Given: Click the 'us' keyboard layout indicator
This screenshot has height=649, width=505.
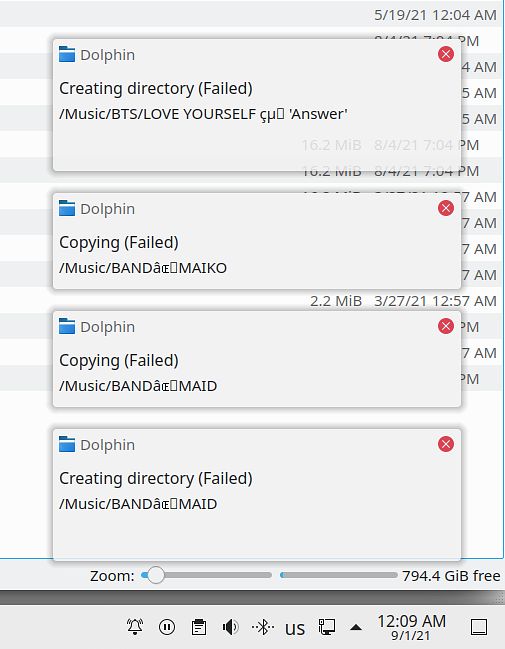Looking at the screenshot, I should click(295, 628).
